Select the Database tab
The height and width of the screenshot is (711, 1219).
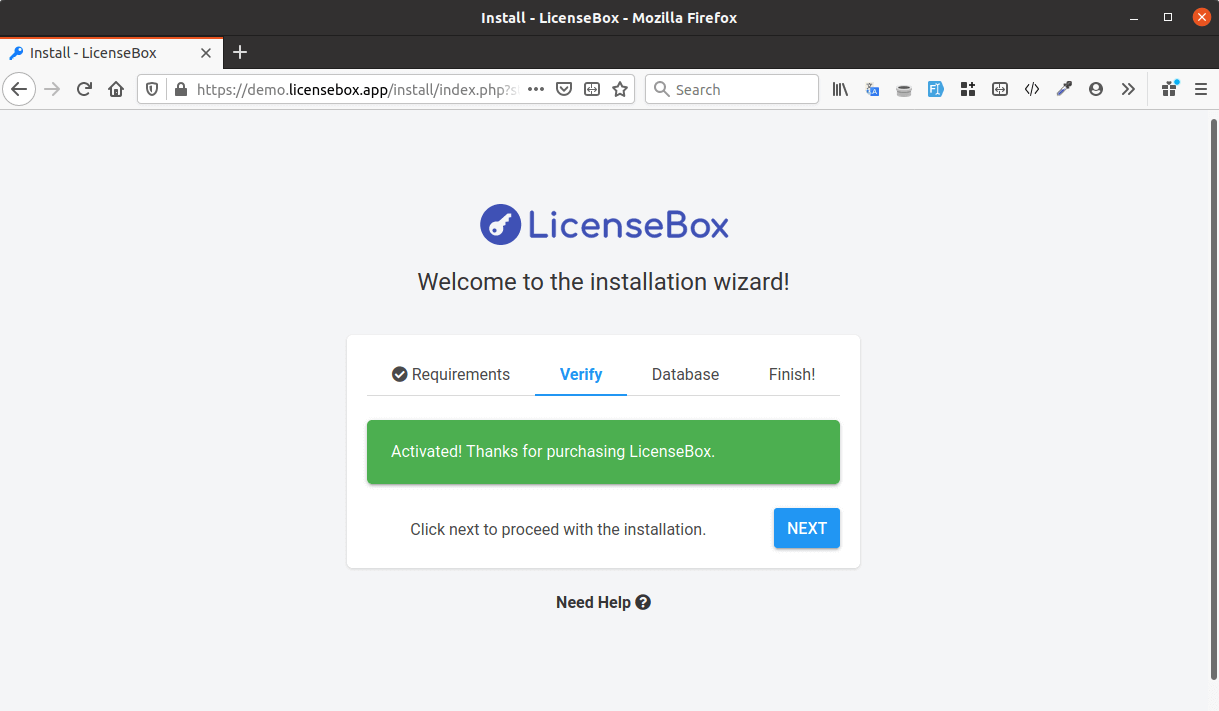click(x=685, y=374)
